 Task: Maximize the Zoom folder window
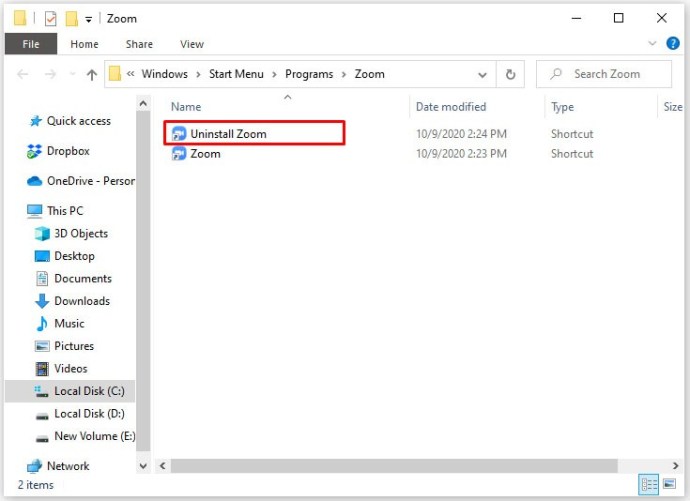tap(619, 18)
